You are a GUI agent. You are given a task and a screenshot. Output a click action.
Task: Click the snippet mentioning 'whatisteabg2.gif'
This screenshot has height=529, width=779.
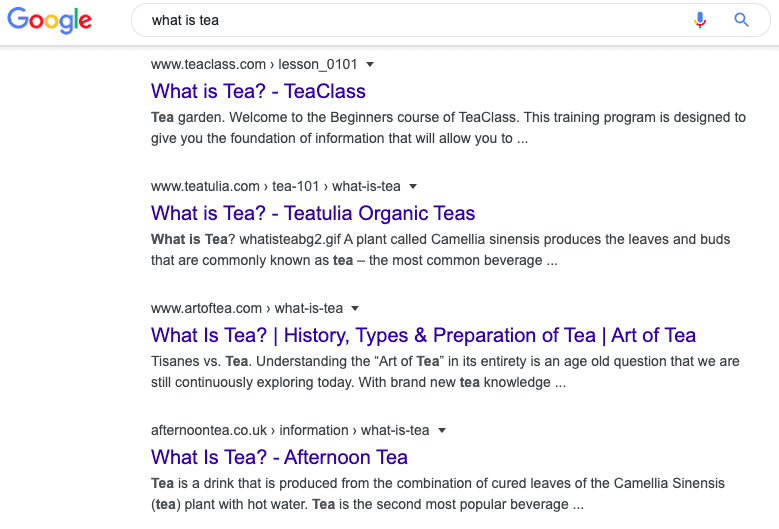point(441,250)
